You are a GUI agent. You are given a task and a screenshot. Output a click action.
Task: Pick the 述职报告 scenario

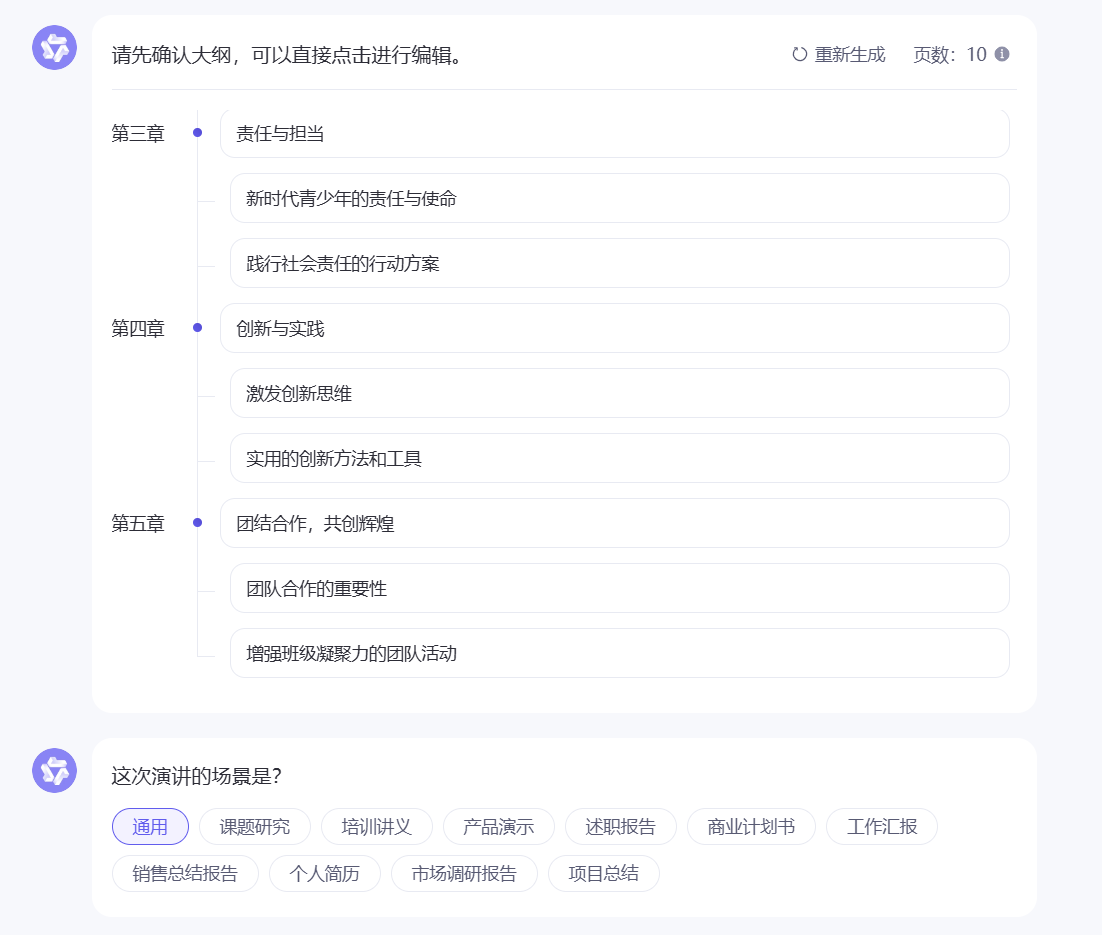(621, 827)
